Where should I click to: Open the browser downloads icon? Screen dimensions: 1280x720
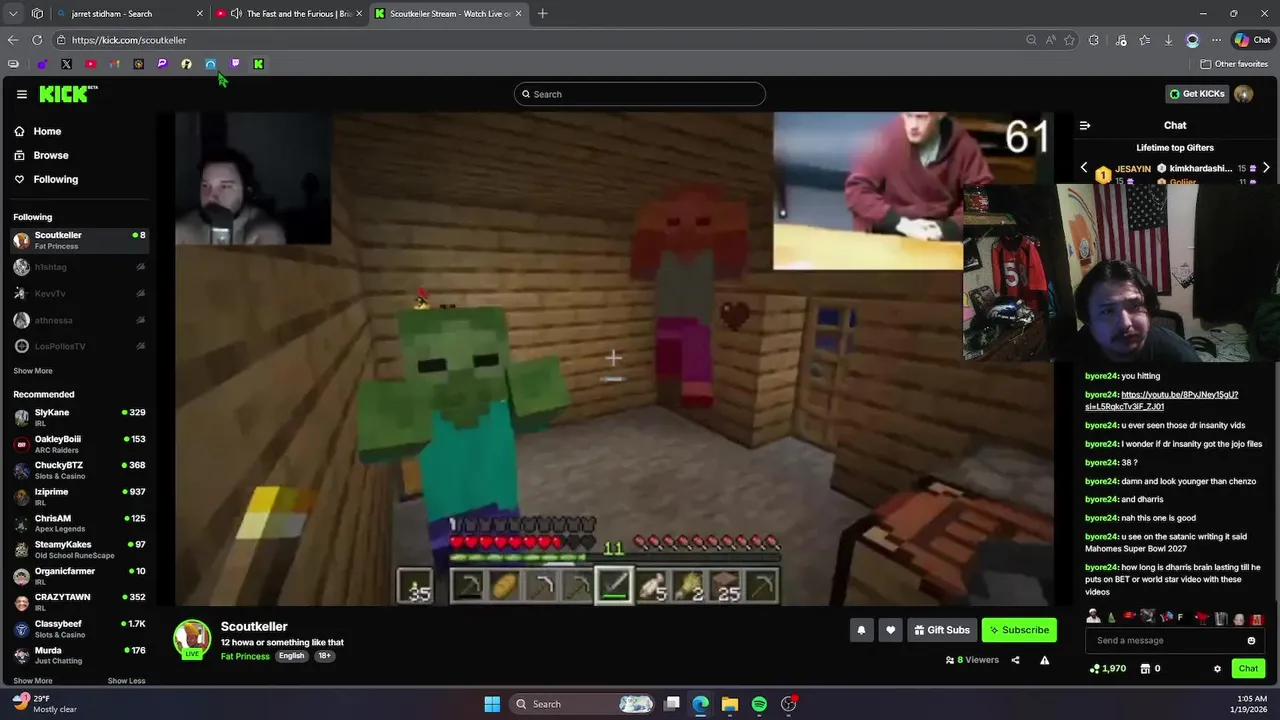[1168, 40]
